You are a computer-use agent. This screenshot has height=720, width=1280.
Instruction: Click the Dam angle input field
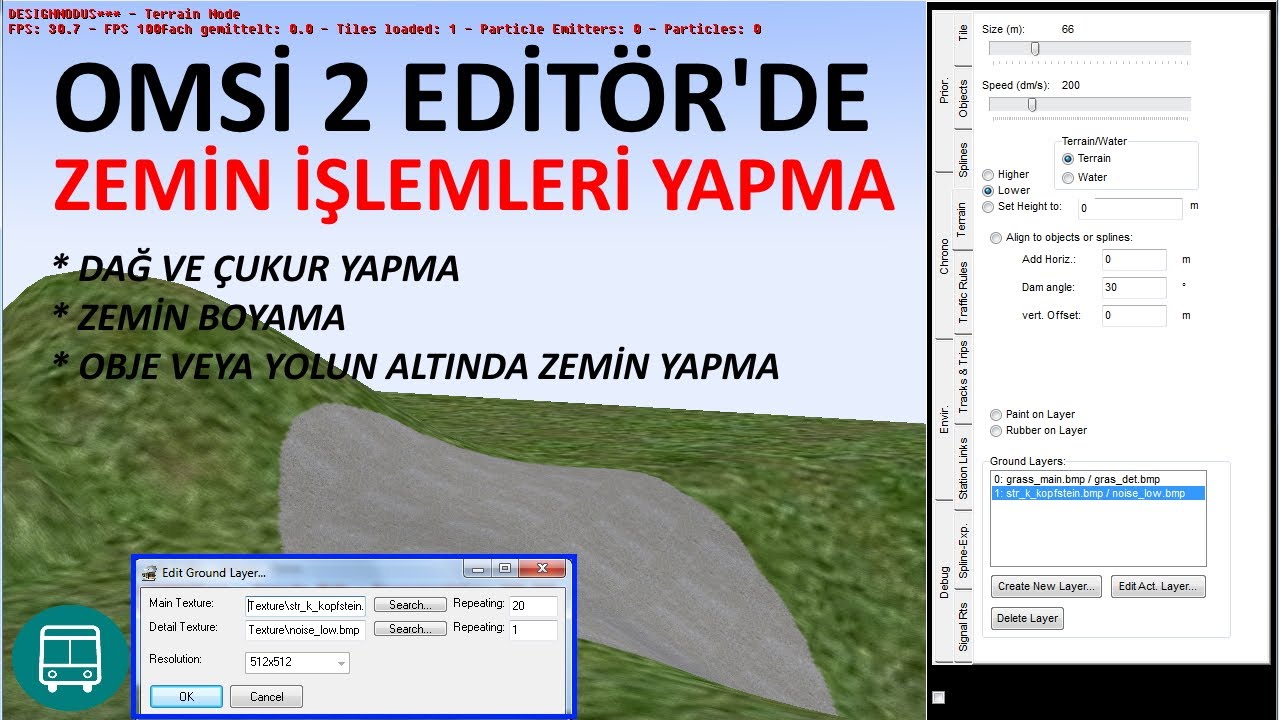(1134, 288)
